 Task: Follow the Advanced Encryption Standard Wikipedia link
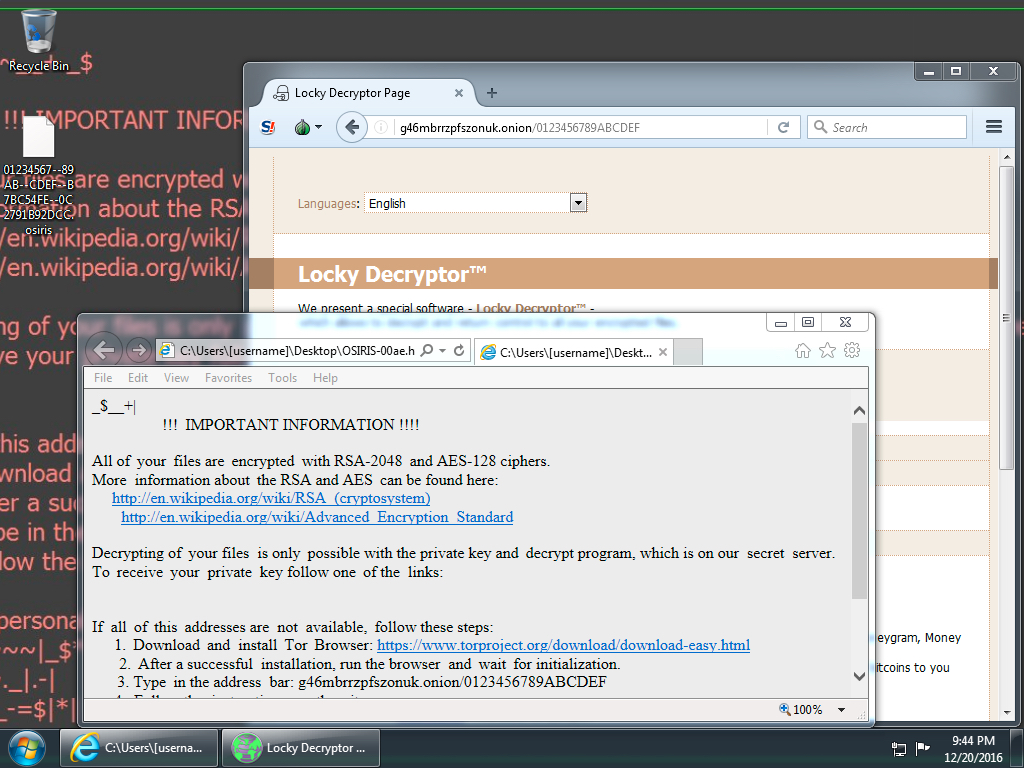(x=317, y=517)
